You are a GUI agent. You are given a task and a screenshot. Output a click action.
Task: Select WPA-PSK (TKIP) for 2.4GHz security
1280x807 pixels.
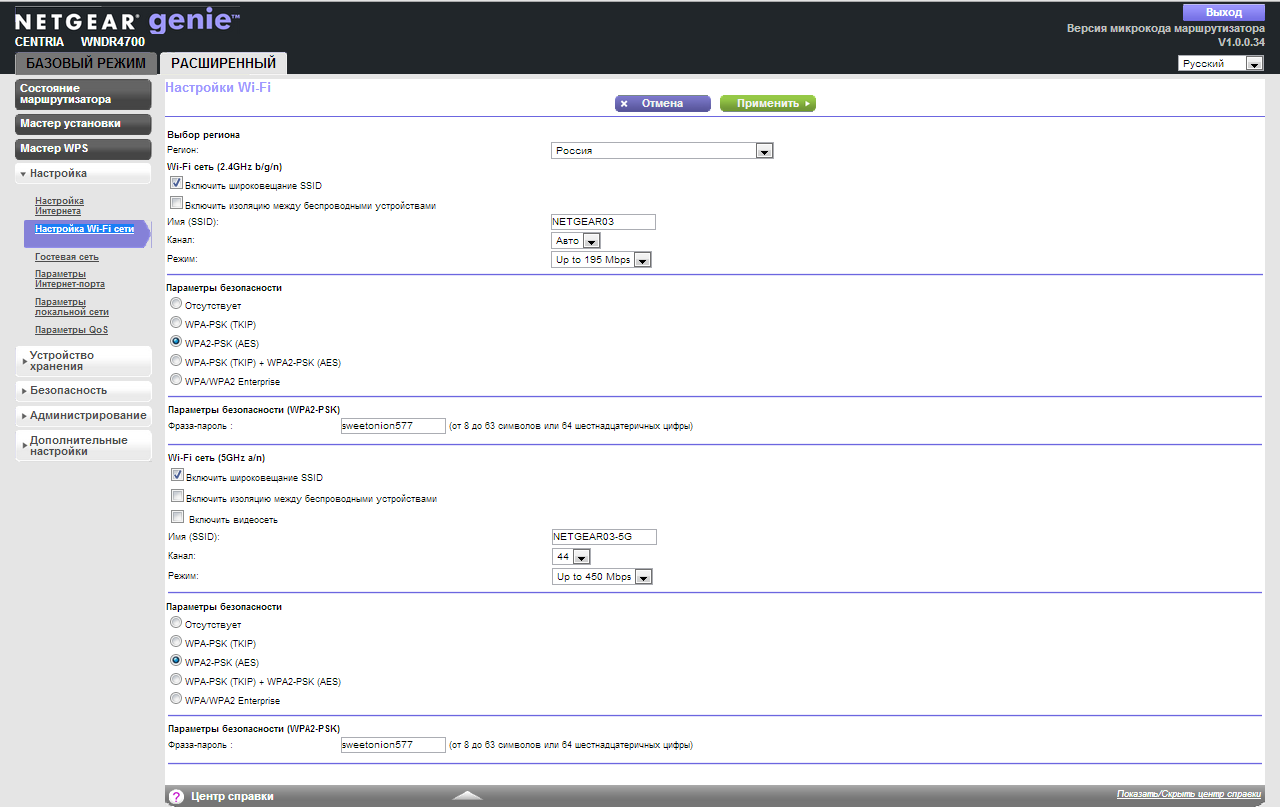[x=177, y=323]
